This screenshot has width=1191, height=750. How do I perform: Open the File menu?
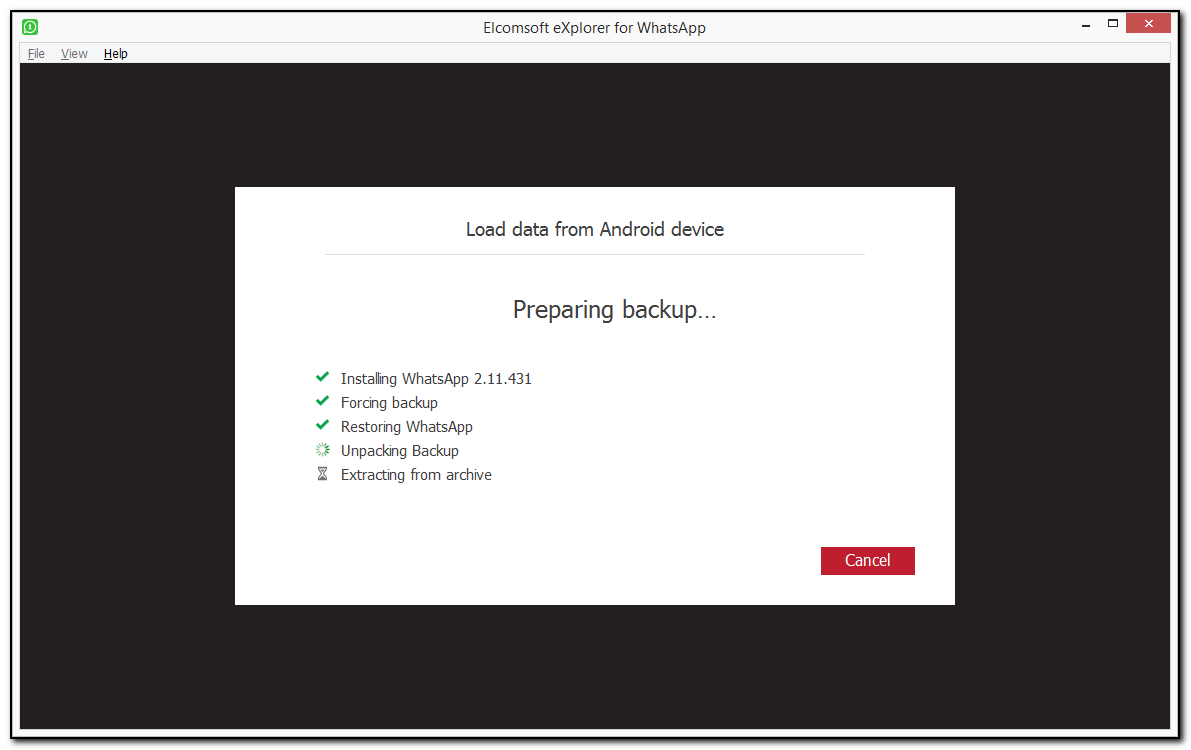click(35, 53)
